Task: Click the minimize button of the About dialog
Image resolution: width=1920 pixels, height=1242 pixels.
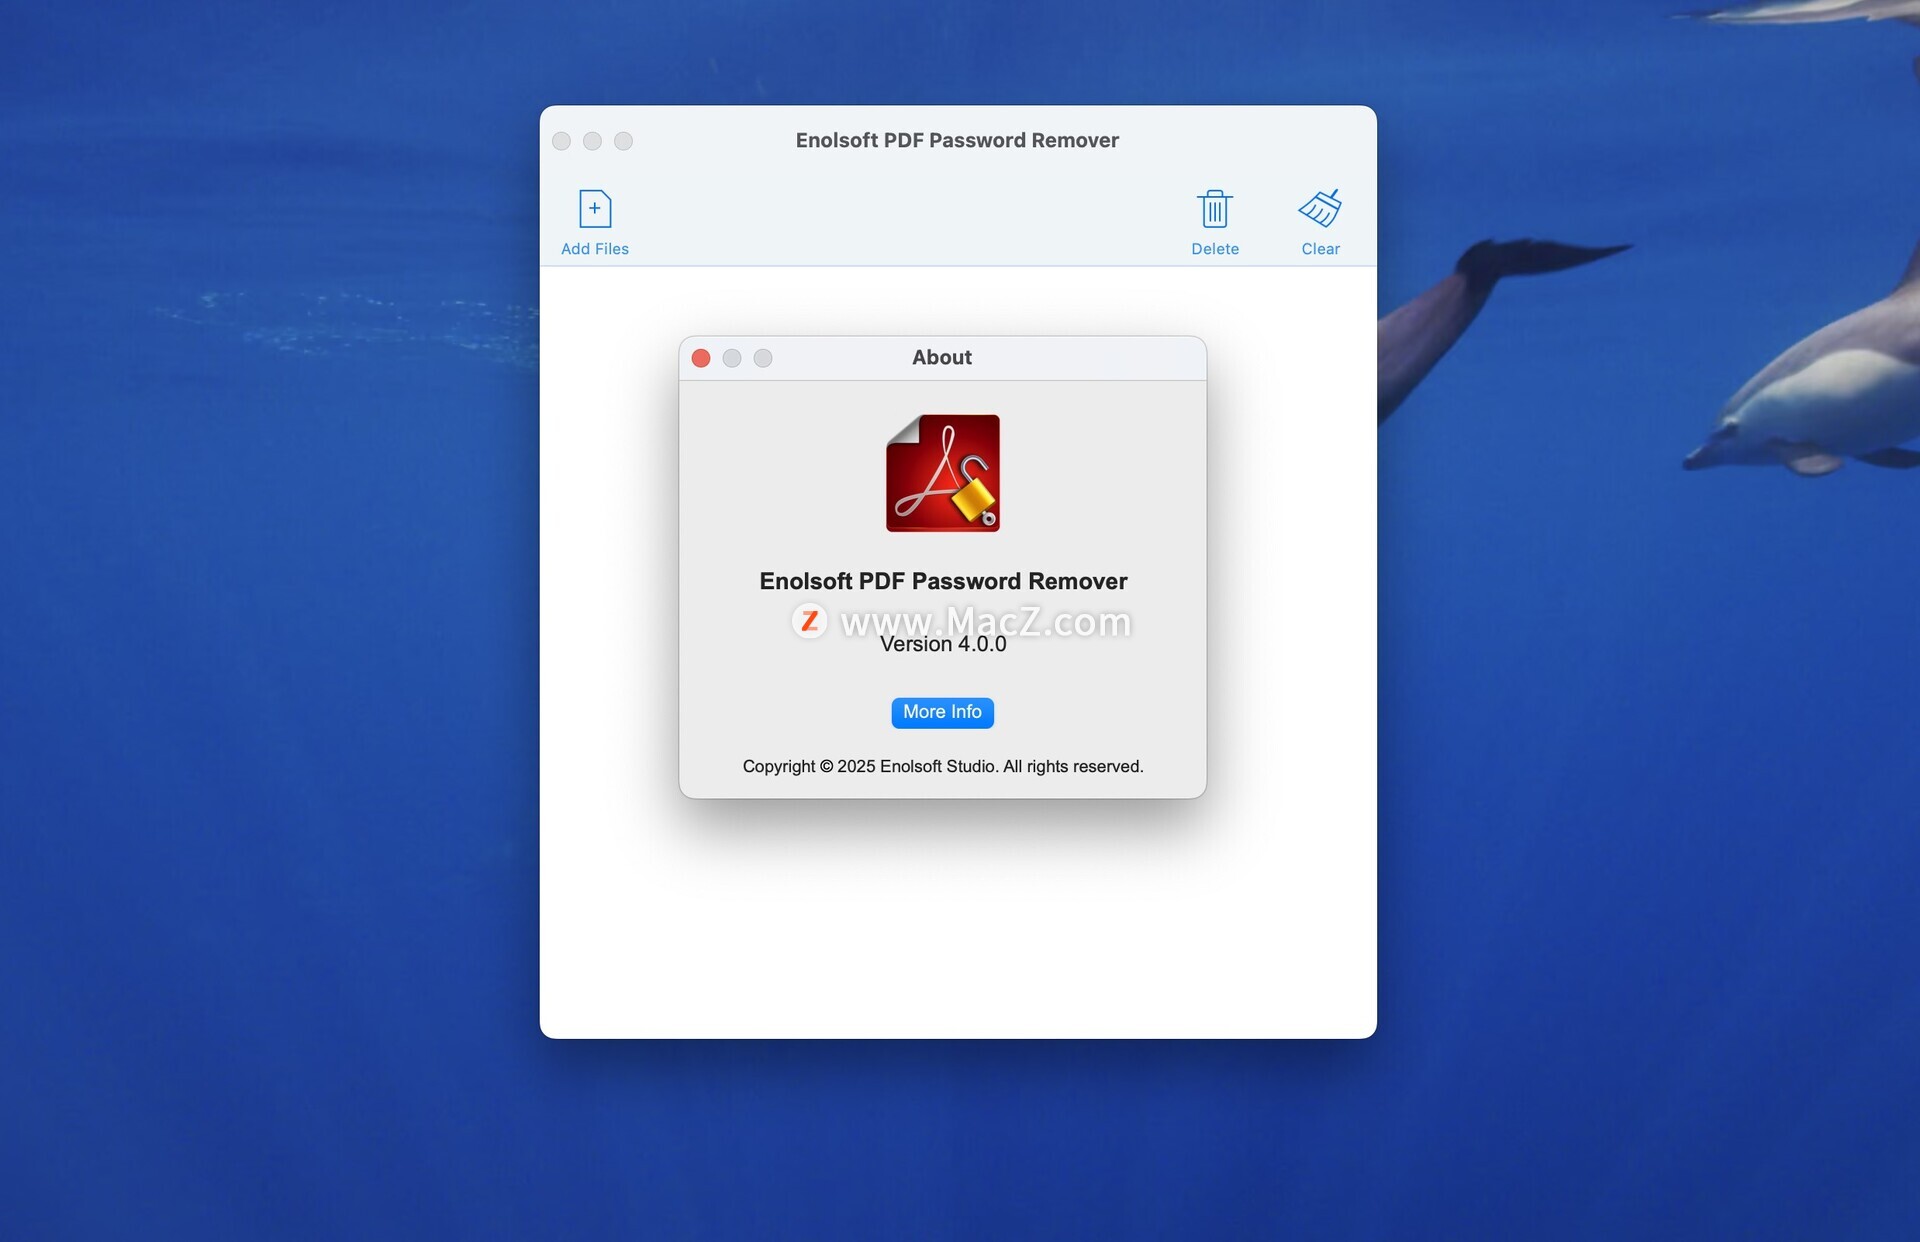Action: [x=732, y=358]
